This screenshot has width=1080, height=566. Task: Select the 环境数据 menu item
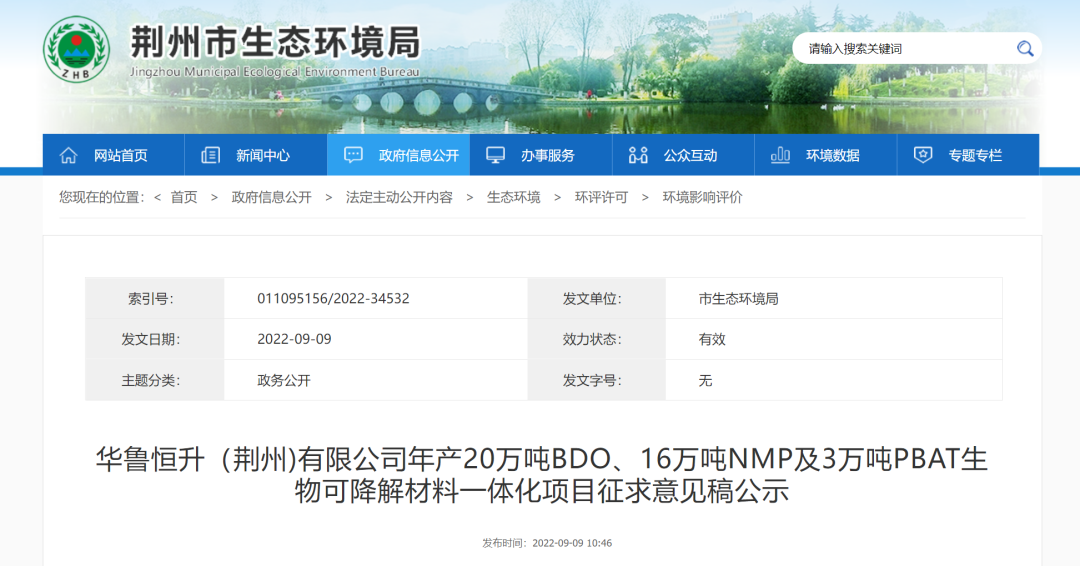[833, 155]
